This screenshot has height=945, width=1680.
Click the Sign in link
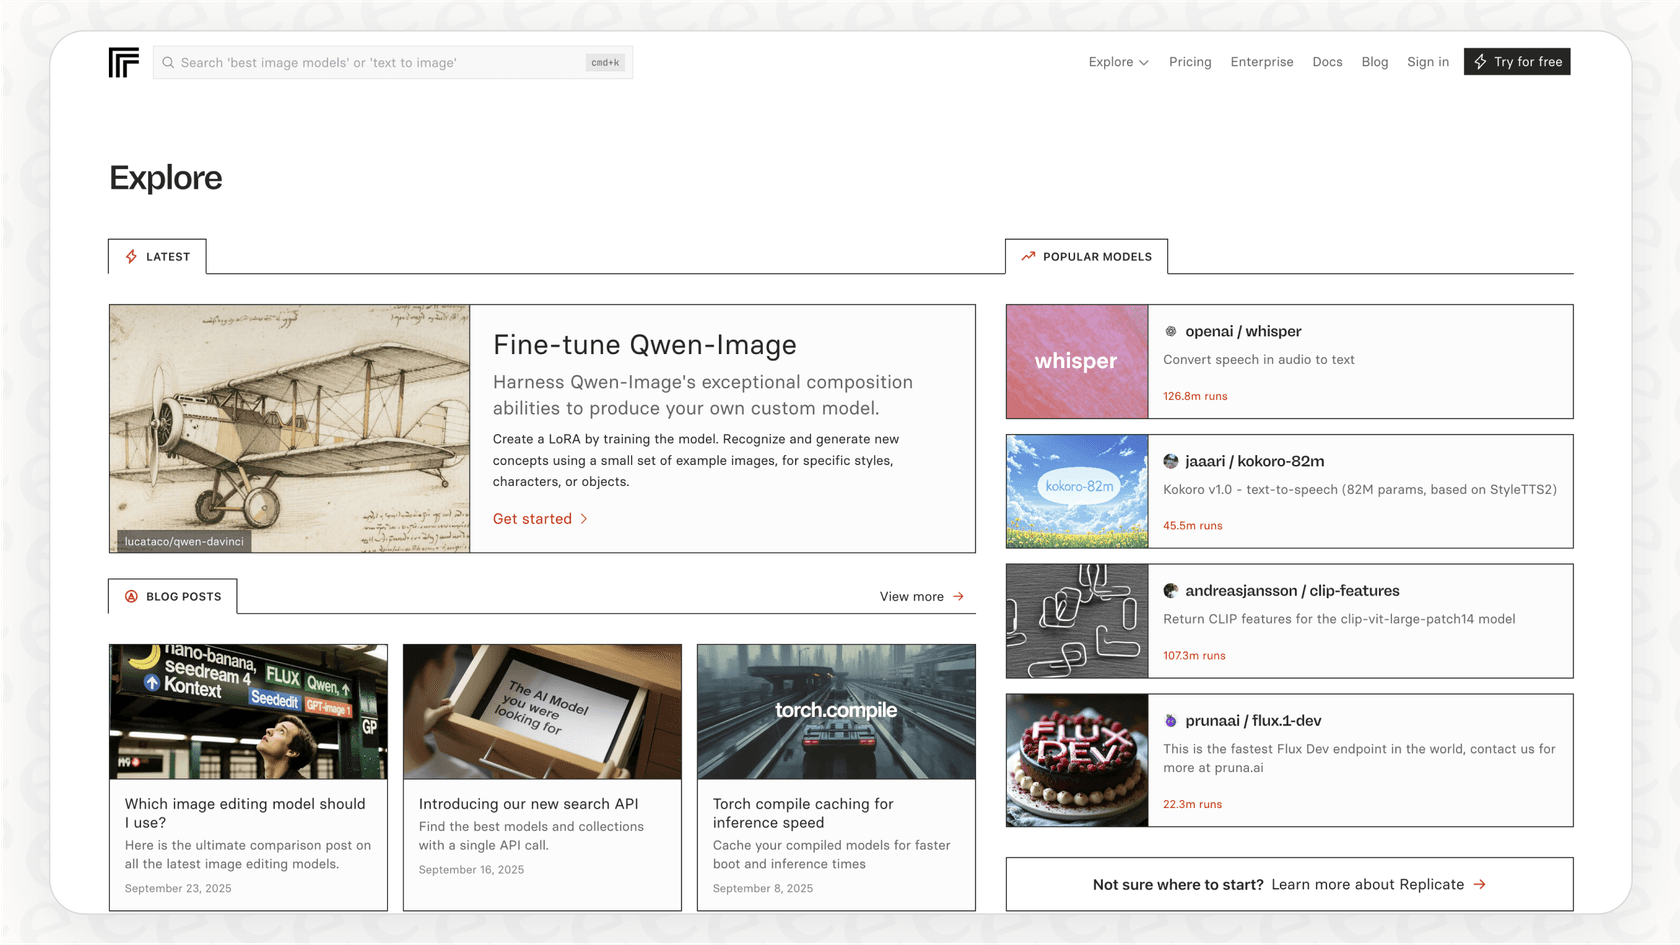(1427, 62)
